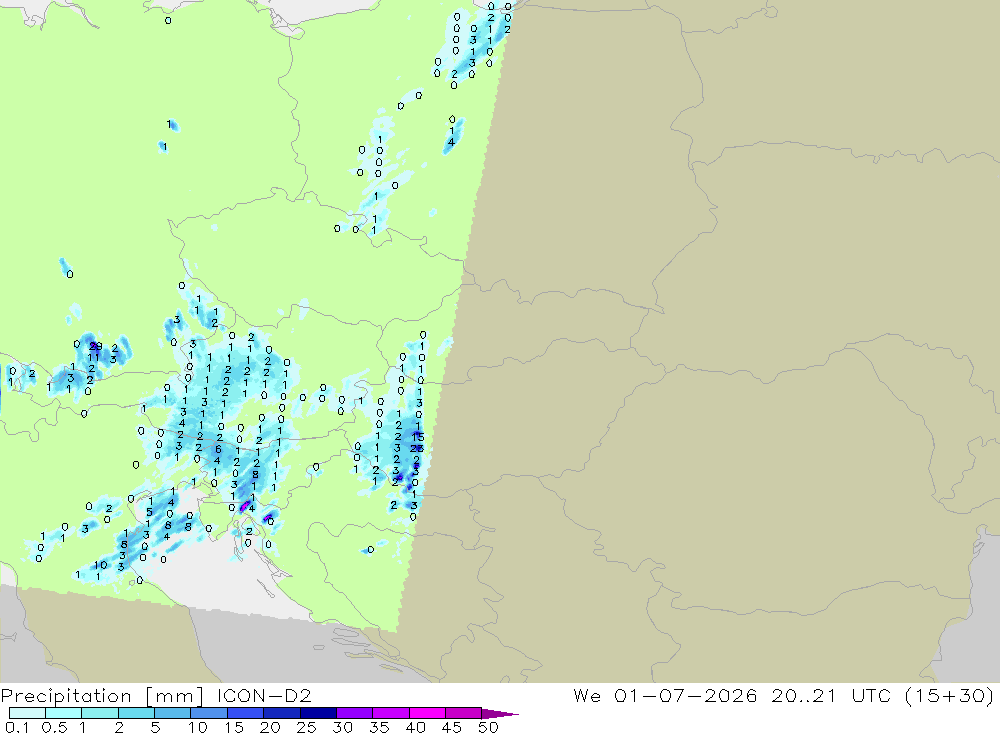Click the '35' legend scale label
Image resolution: width=1000 pixels, height=733 pixels.
[379, 727]
